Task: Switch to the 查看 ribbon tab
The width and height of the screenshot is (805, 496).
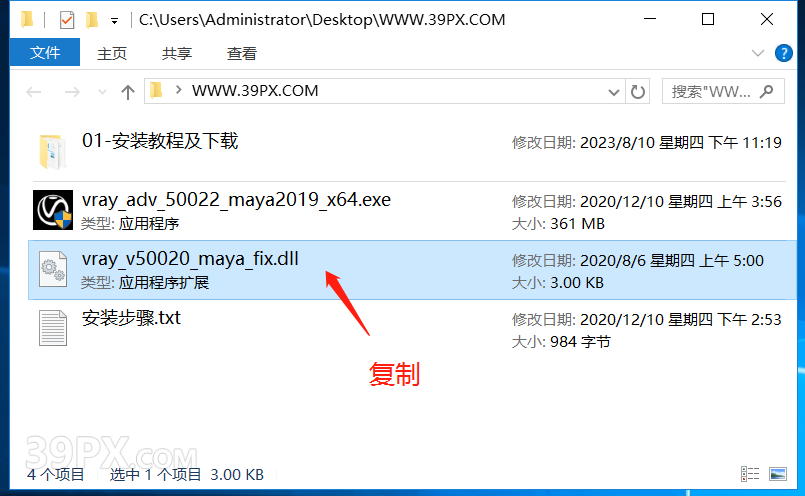Action: [242, 53]
